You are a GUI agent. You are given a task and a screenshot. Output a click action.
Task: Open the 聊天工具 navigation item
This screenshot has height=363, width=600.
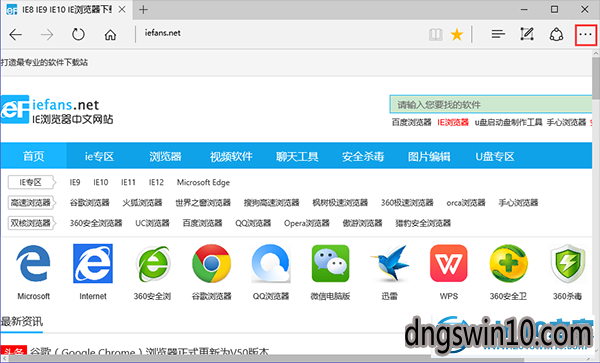tap(297, 156)
